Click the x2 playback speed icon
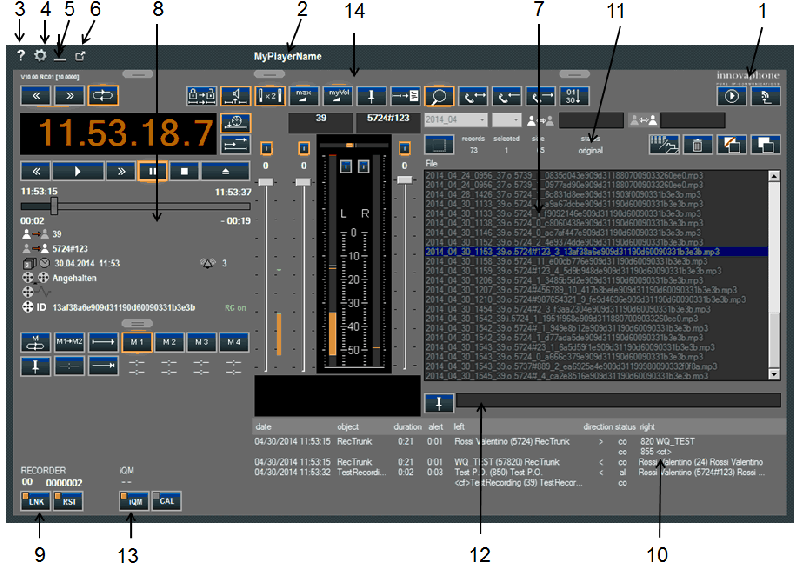The width and height of the screenshot is (800, 573). [268, 96]
